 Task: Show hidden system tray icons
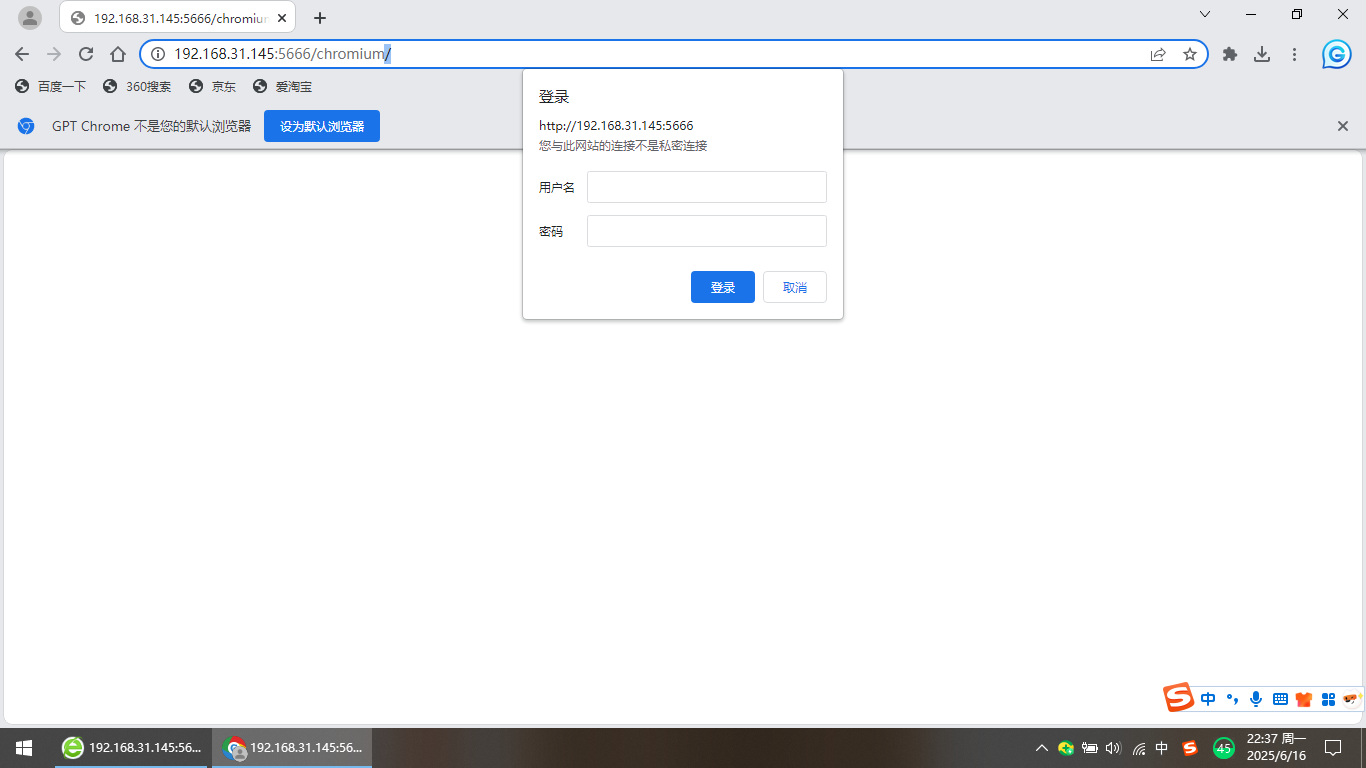coord(1042,748)
